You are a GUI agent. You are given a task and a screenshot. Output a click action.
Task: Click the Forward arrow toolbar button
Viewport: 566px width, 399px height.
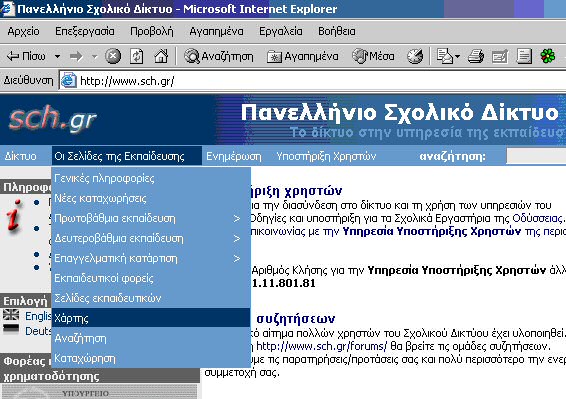(76, 57)
